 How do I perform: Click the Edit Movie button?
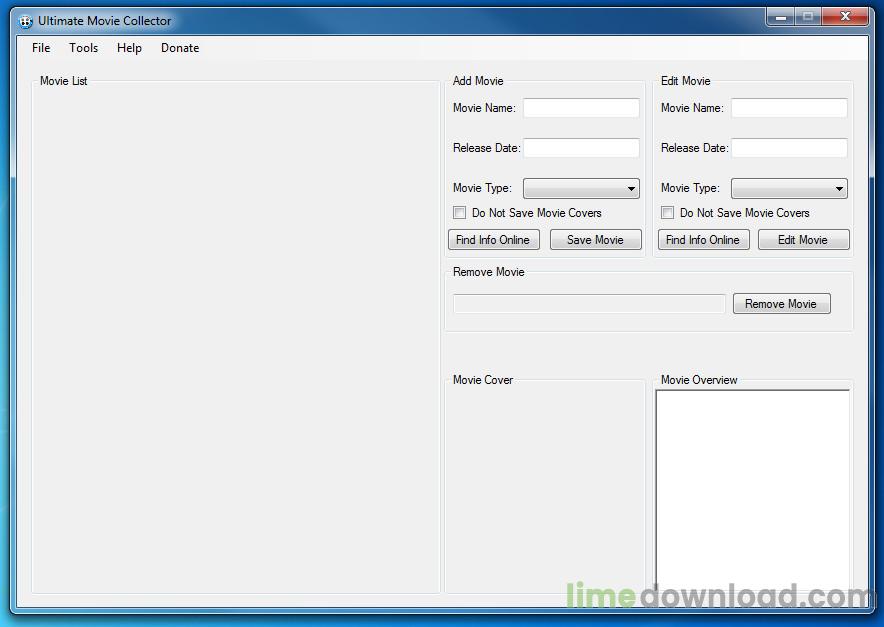803,240
